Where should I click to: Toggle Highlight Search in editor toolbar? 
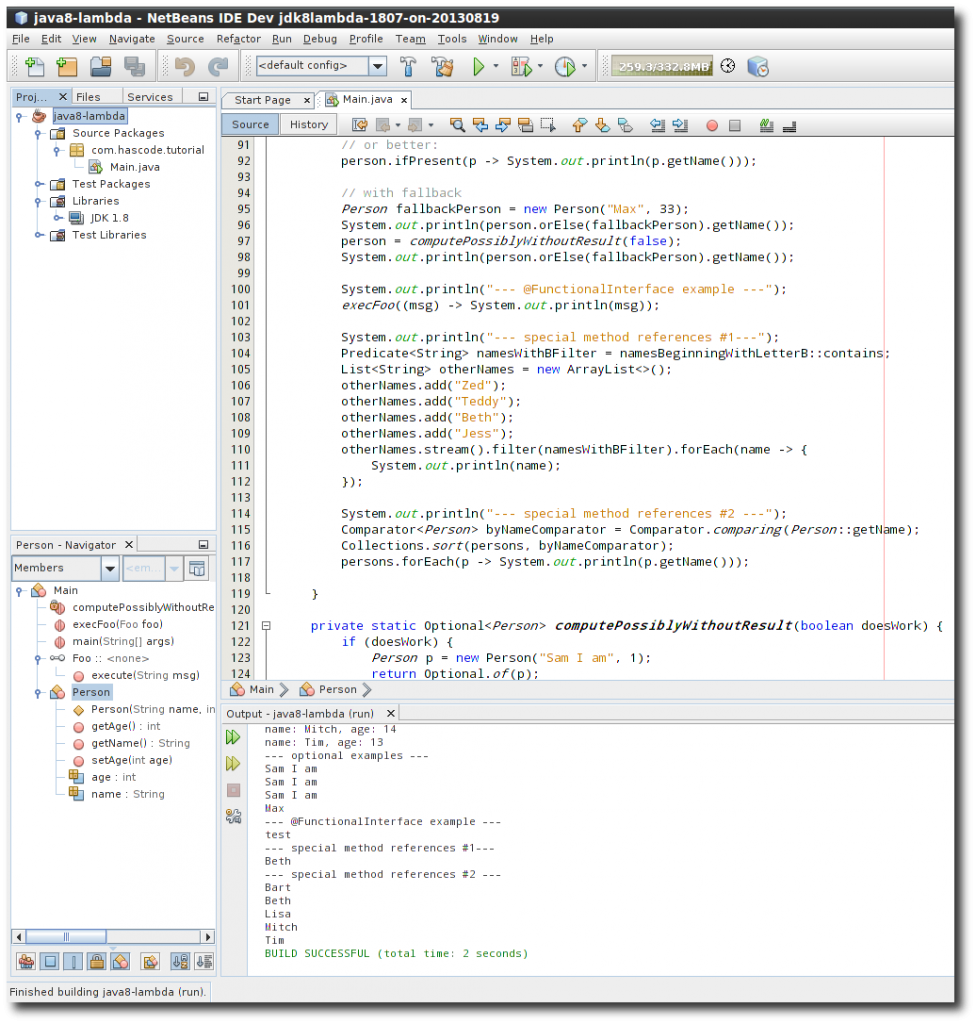tap(526, 124)
